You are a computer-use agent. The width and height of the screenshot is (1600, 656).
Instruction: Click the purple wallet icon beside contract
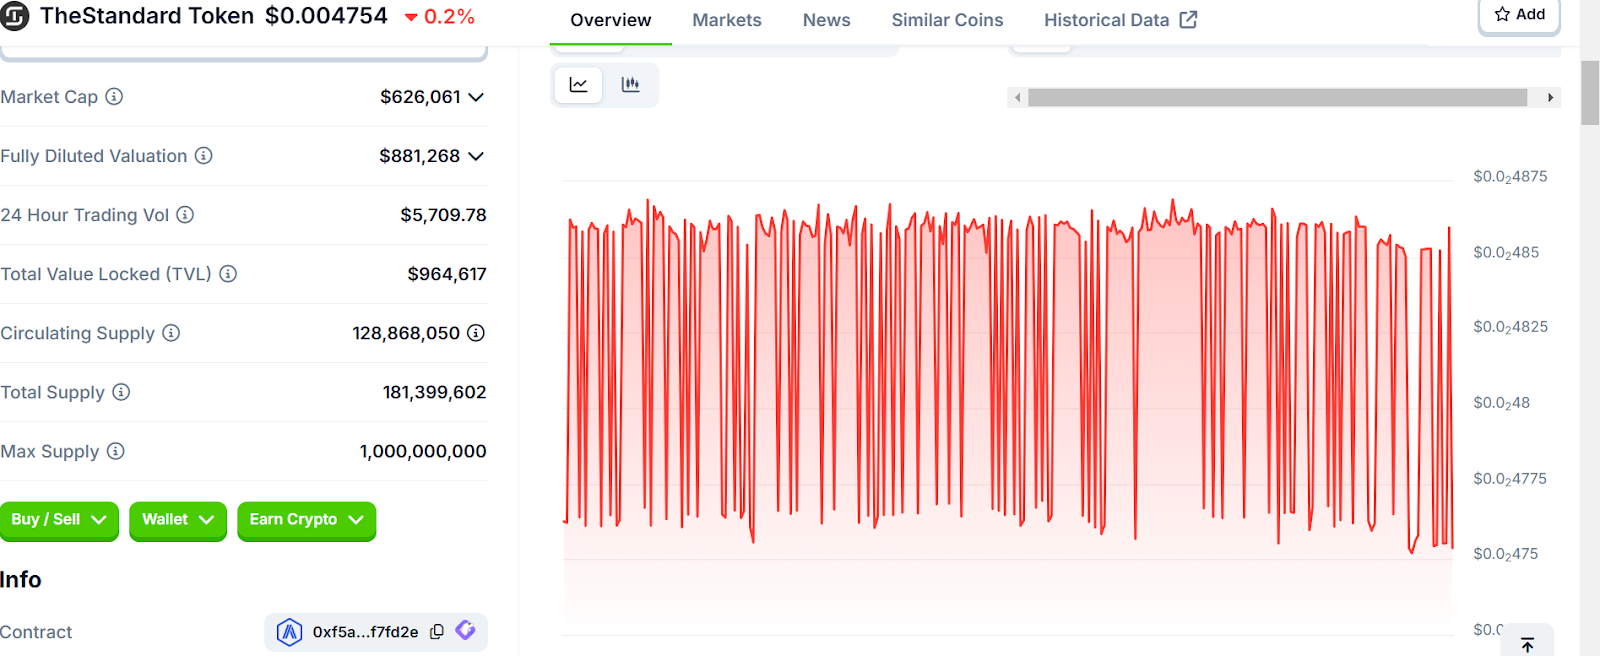(465, 630)
